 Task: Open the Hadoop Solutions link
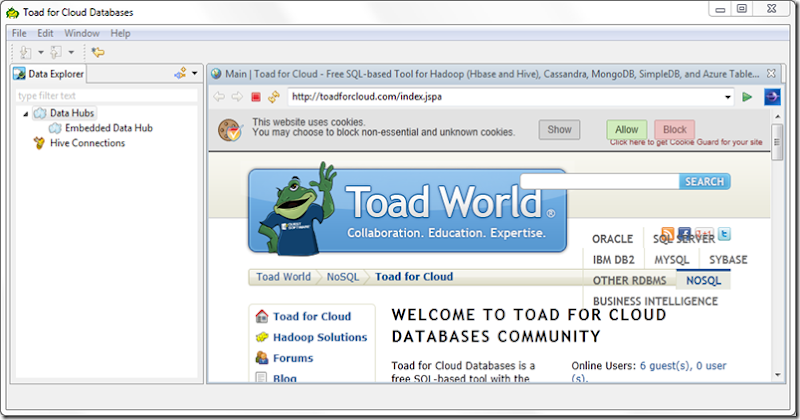click(x=320, y=337)
